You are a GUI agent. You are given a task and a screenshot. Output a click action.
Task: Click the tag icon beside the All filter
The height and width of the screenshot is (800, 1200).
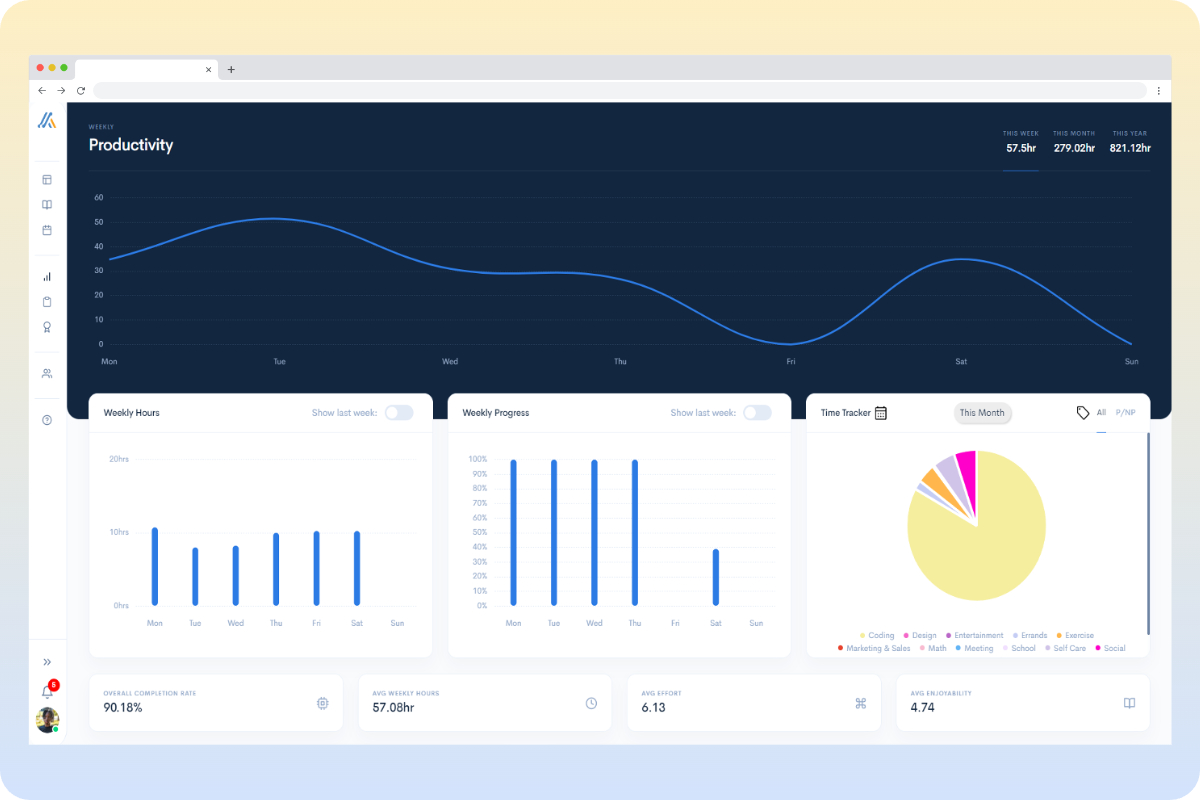pyautogui.click(x=1081, y=412)
